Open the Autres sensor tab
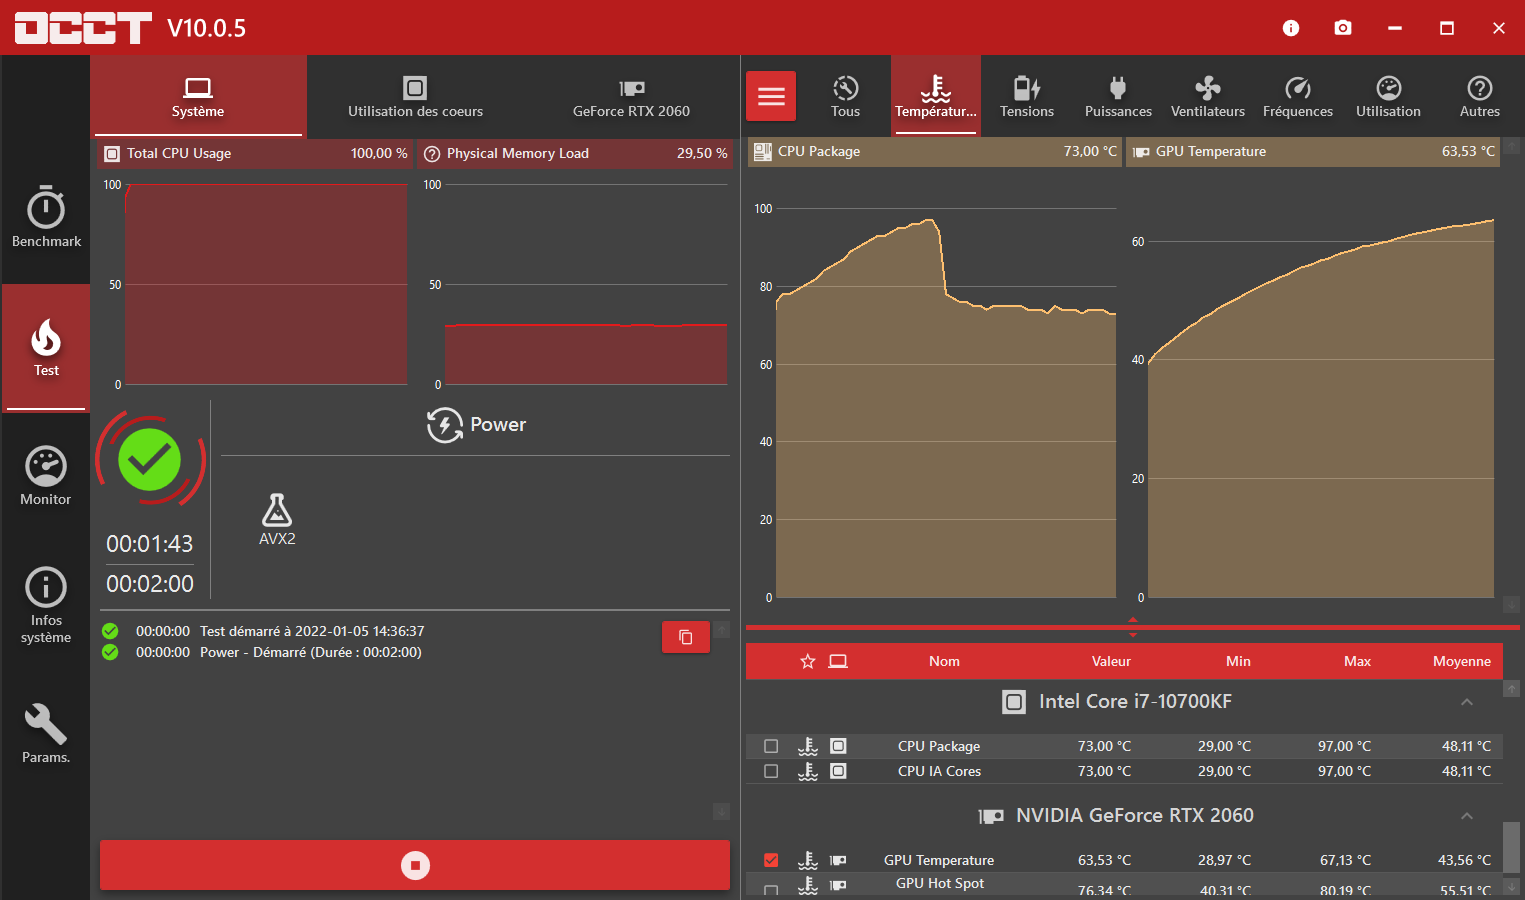The image size is (1525, 900). [x=1480, y=96]
